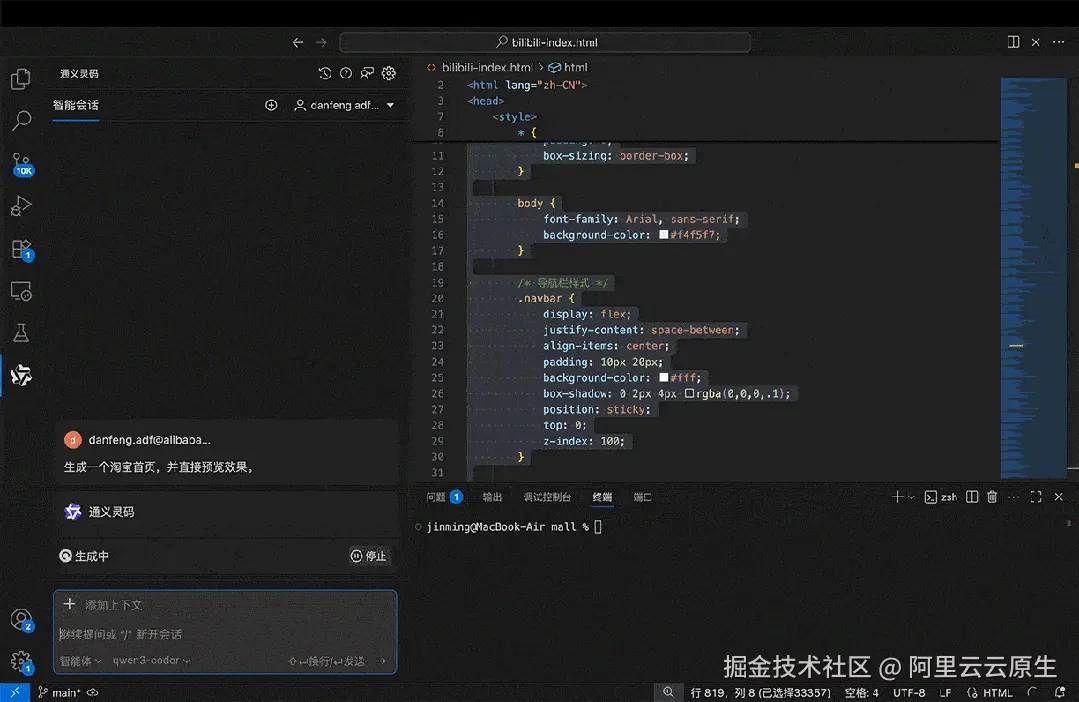Switch to 输出 panel tab
Viewport: 1079px width, 702px height.
point(492,497)
